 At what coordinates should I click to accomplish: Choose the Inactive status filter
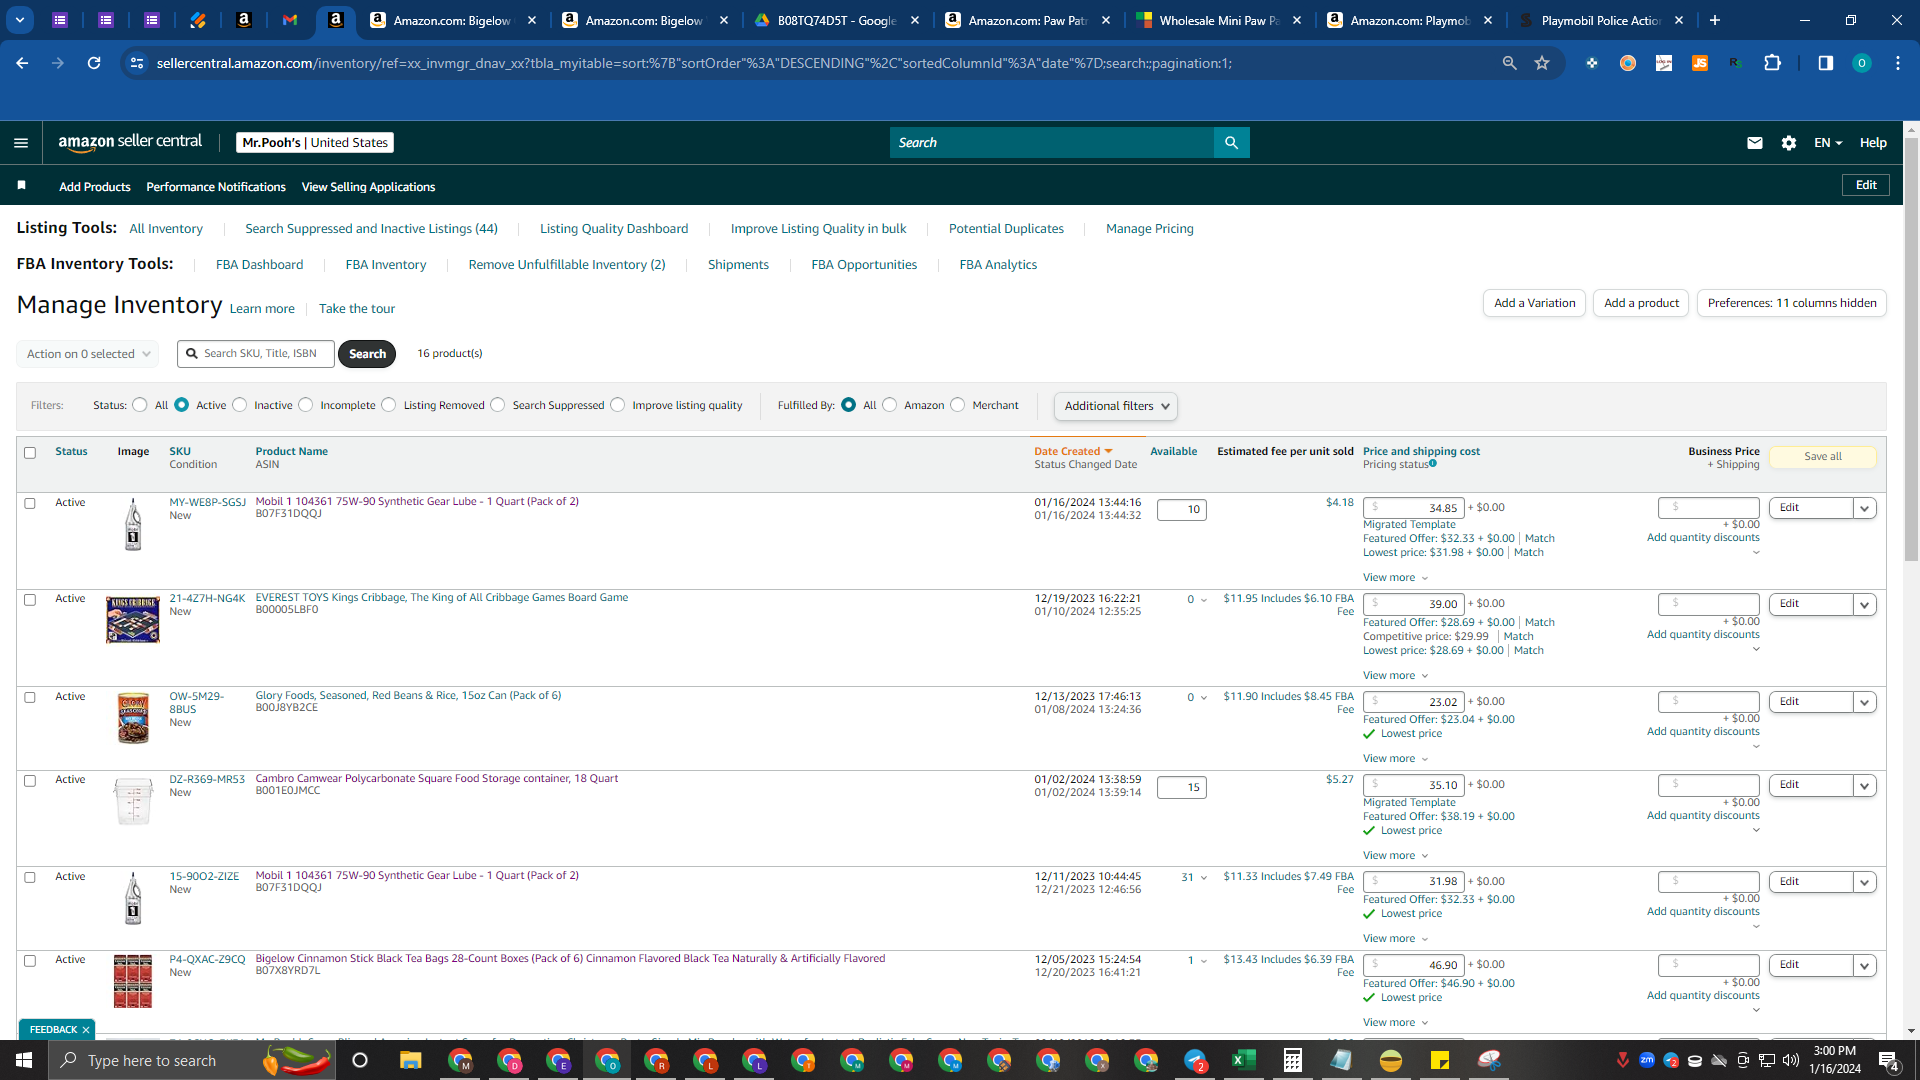(240, 405)
